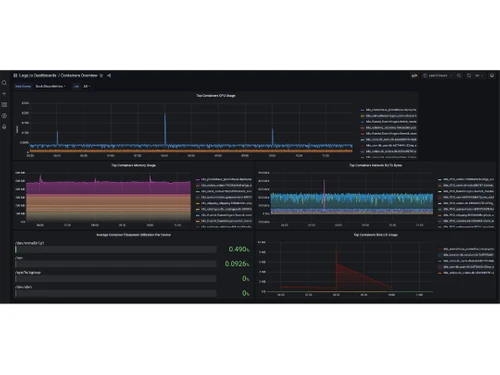Open the search icon in the left sidebar
Viewport: 500px width, 375px height.
tap(4, 83)
